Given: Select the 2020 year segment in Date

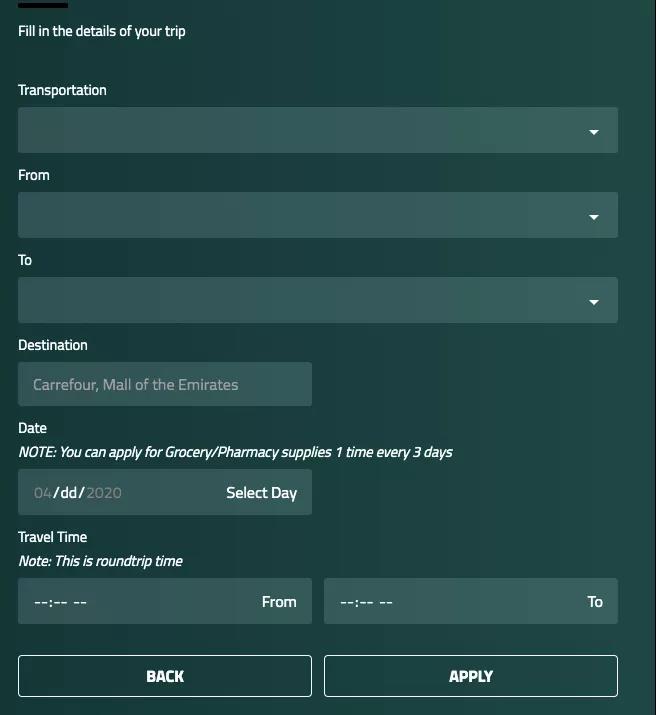Looking at the screenshot, I should (x=104, y=493).
